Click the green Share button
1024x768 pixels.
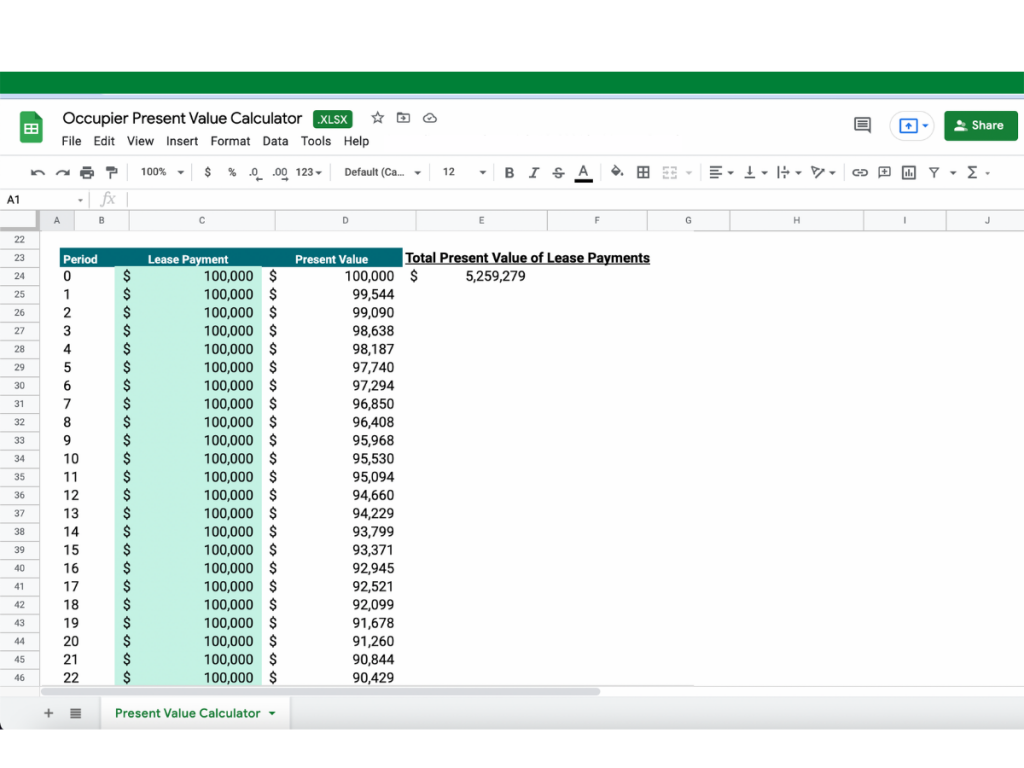pos(980,125)
